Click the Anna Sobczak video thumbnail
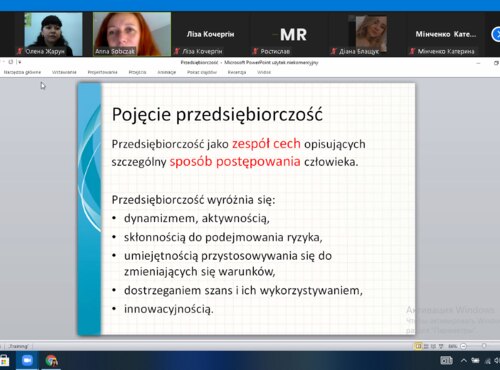This screenshot has width=500, height=370. tap(132, 34)
